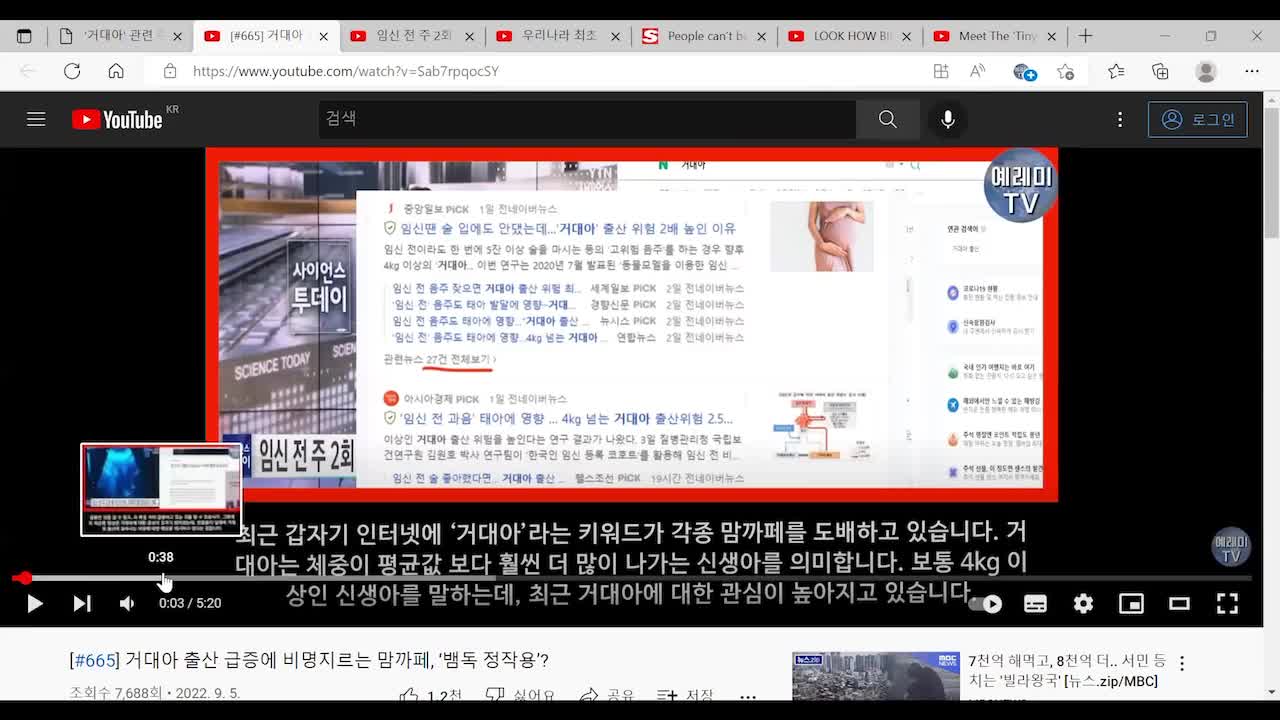Share the video (공유)

(607, 696)
